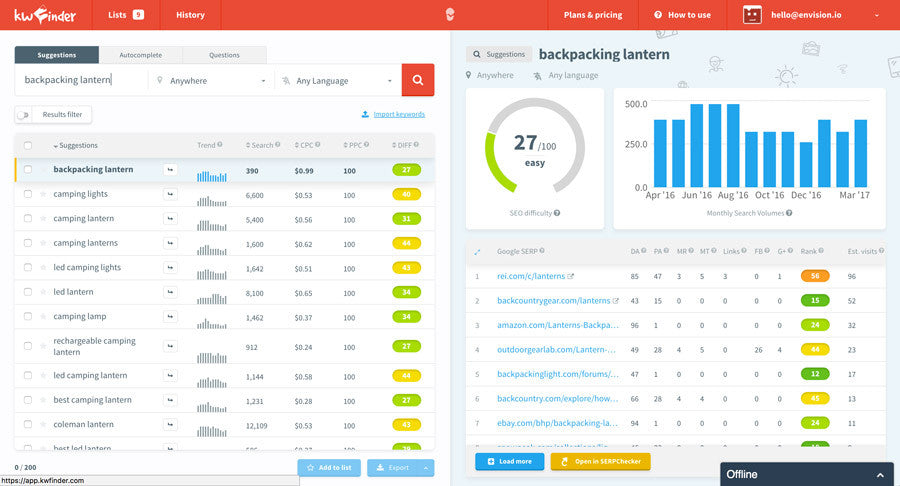Click the question icon beside How to use

(x=658, y=15)
